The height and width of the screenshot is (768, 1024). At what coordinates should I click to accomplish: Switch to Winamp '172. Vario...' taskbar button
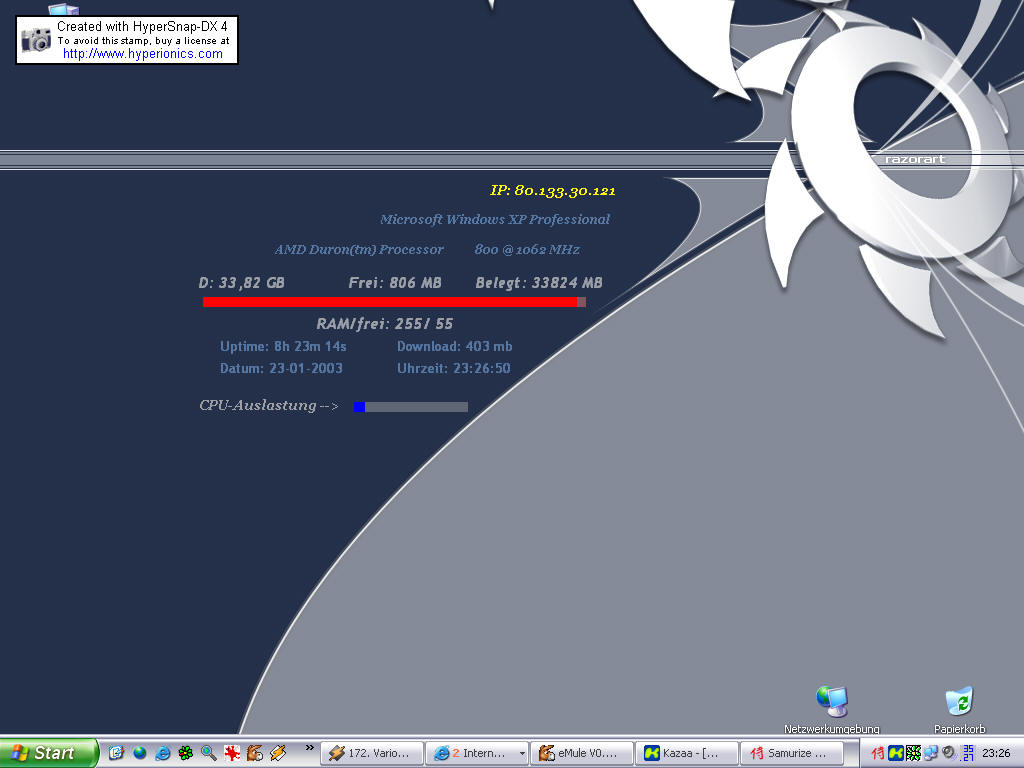(371, 754)
